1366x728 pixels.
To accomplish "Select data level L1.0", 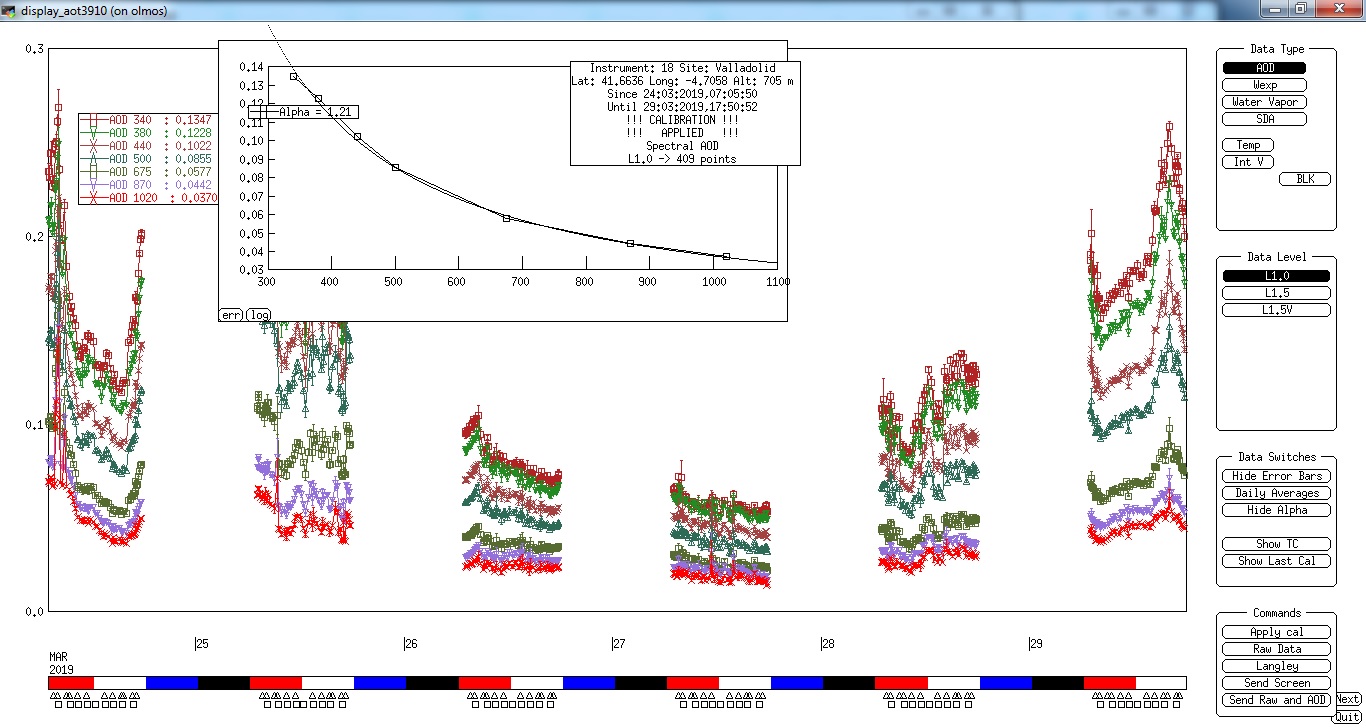I will pos(1276,276).
